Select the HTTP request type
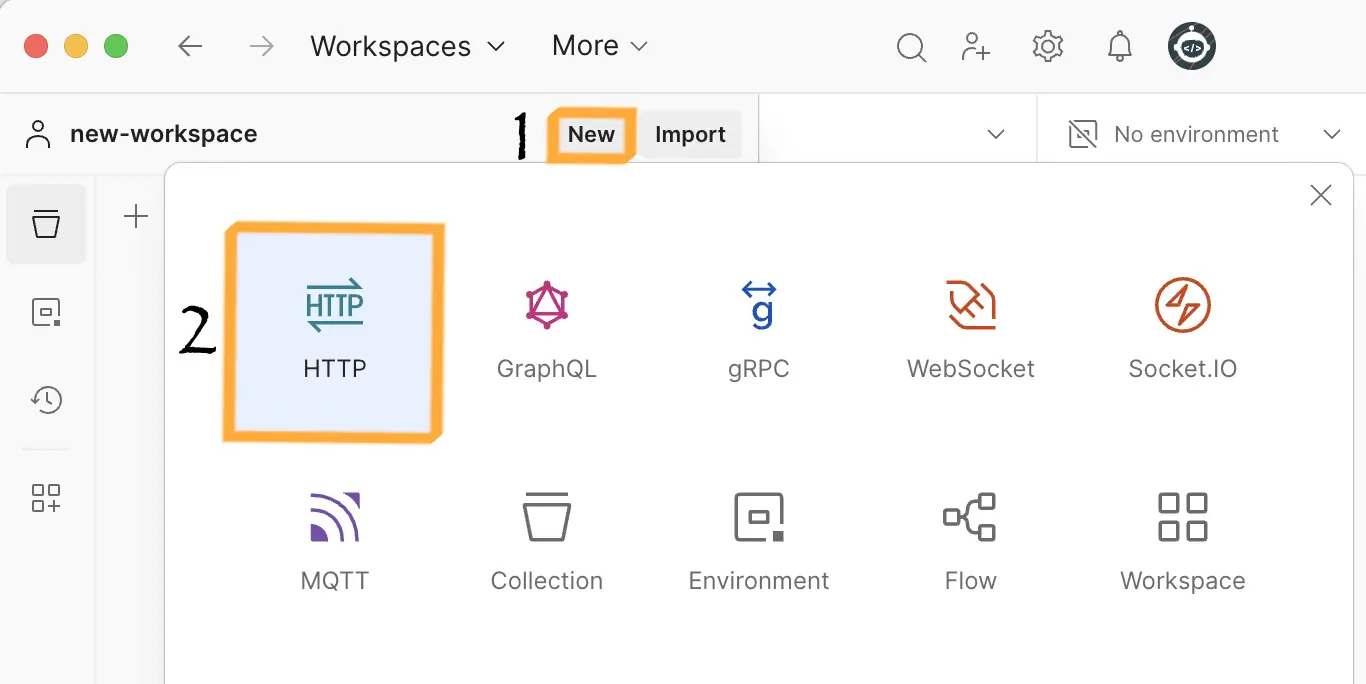 pyautogui.click(x=334, y=331)
